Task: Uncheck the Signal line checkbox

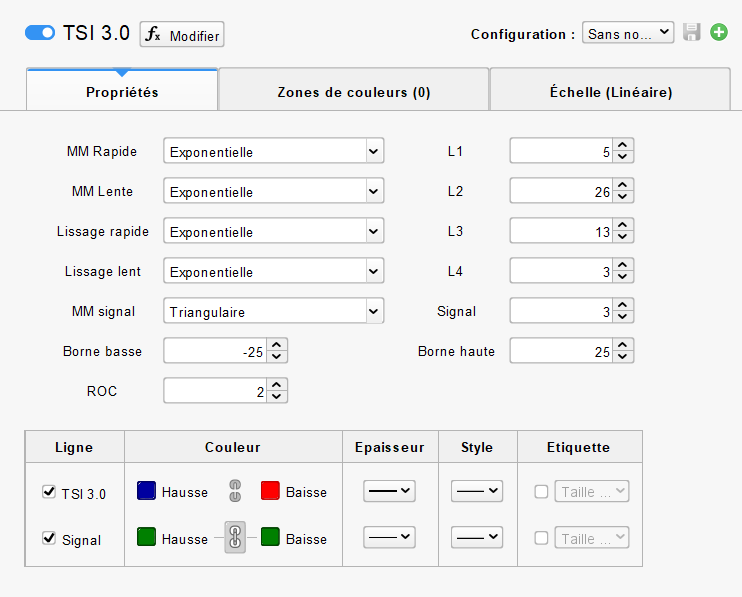Action: (x=48, y=538)
